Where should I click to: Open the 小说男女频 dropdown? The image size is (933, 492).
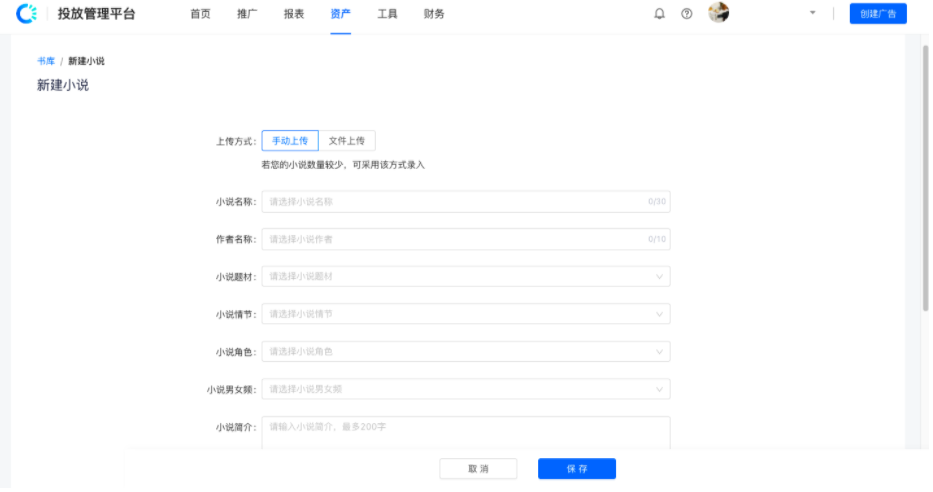point(466,389)
